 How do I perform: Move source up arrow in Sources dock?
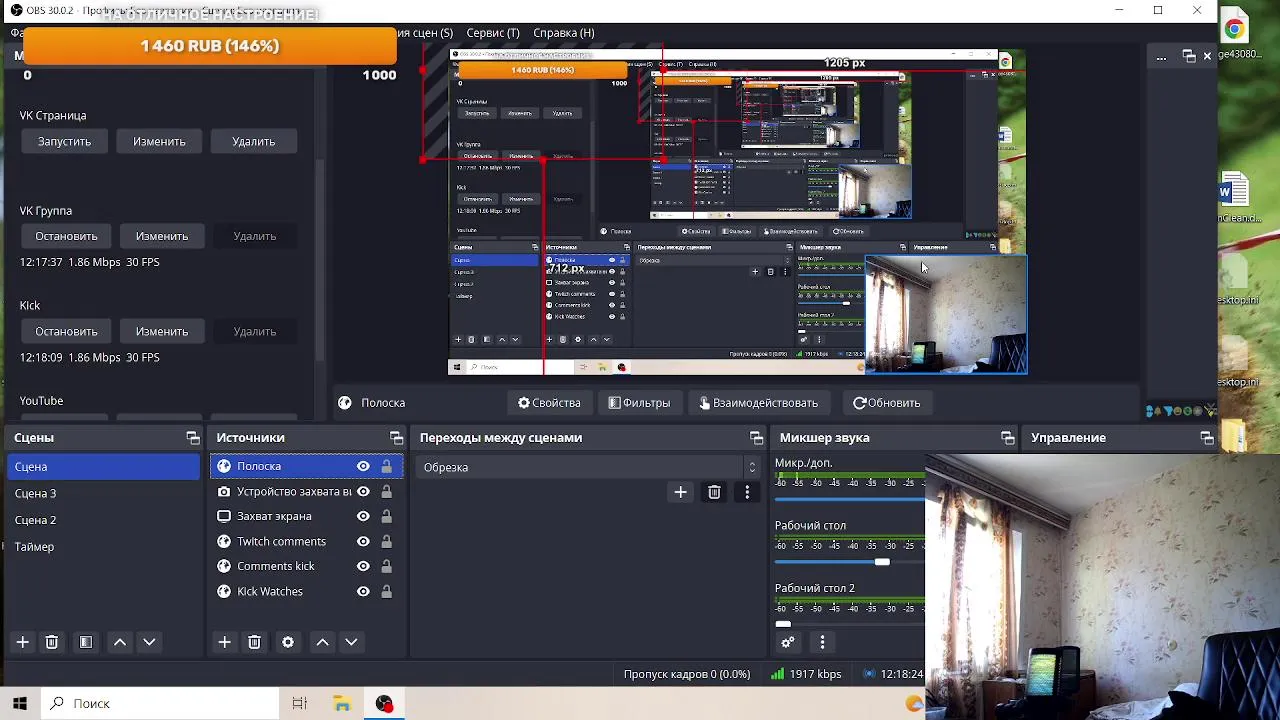tap(322, 642)
